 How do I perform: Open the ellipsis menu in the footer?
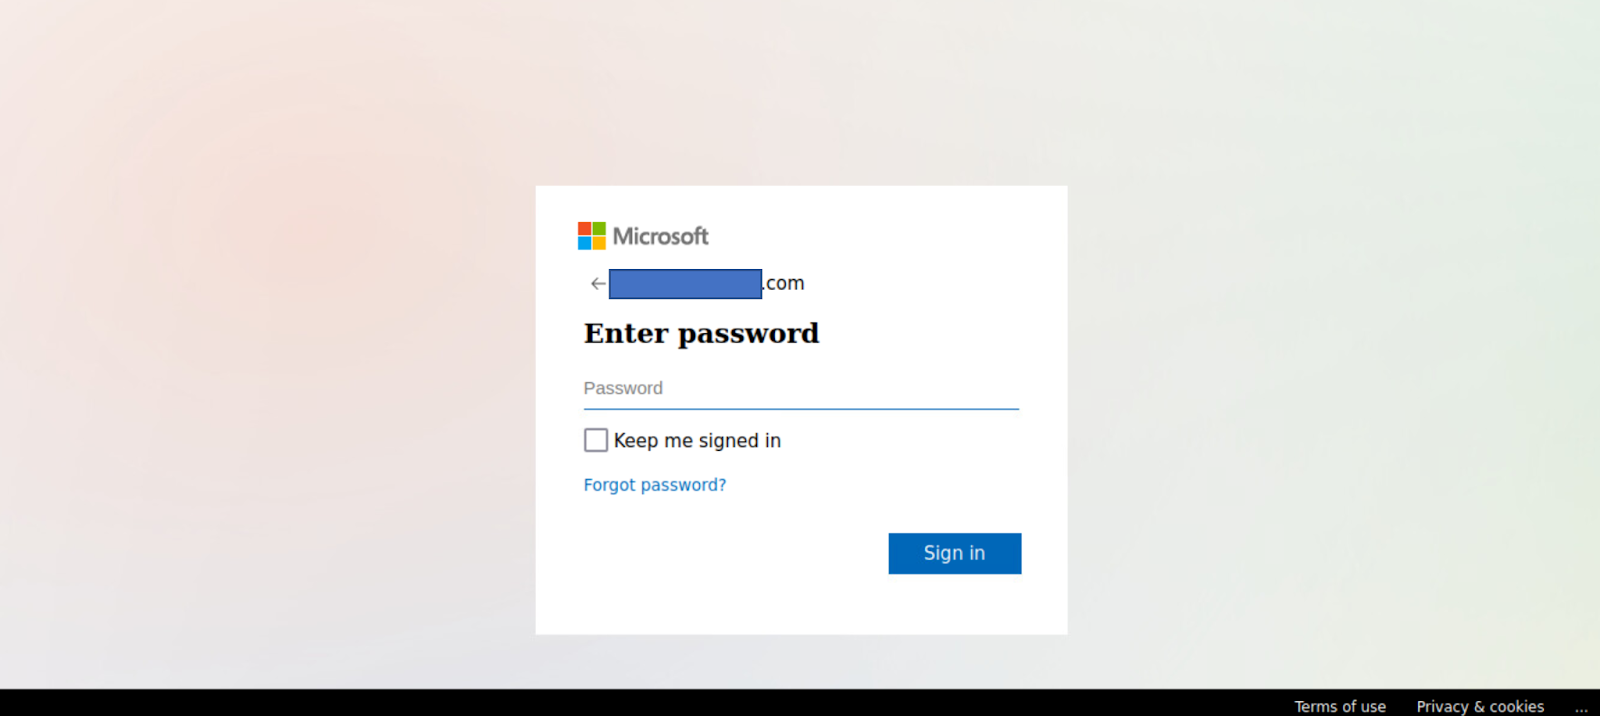tap(1581, 707)
